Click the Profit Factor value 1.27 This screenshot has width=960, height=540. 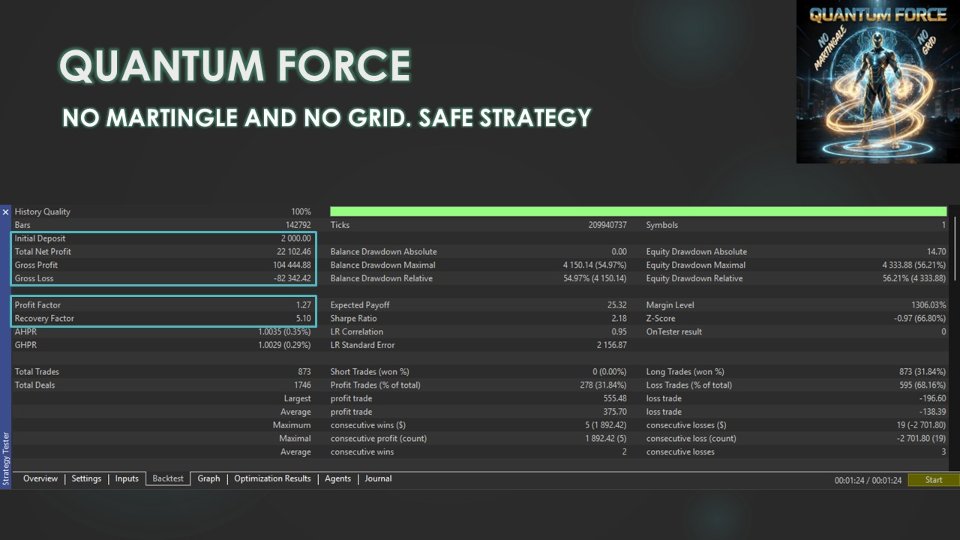pyautogui.click(x=304, y=305)
